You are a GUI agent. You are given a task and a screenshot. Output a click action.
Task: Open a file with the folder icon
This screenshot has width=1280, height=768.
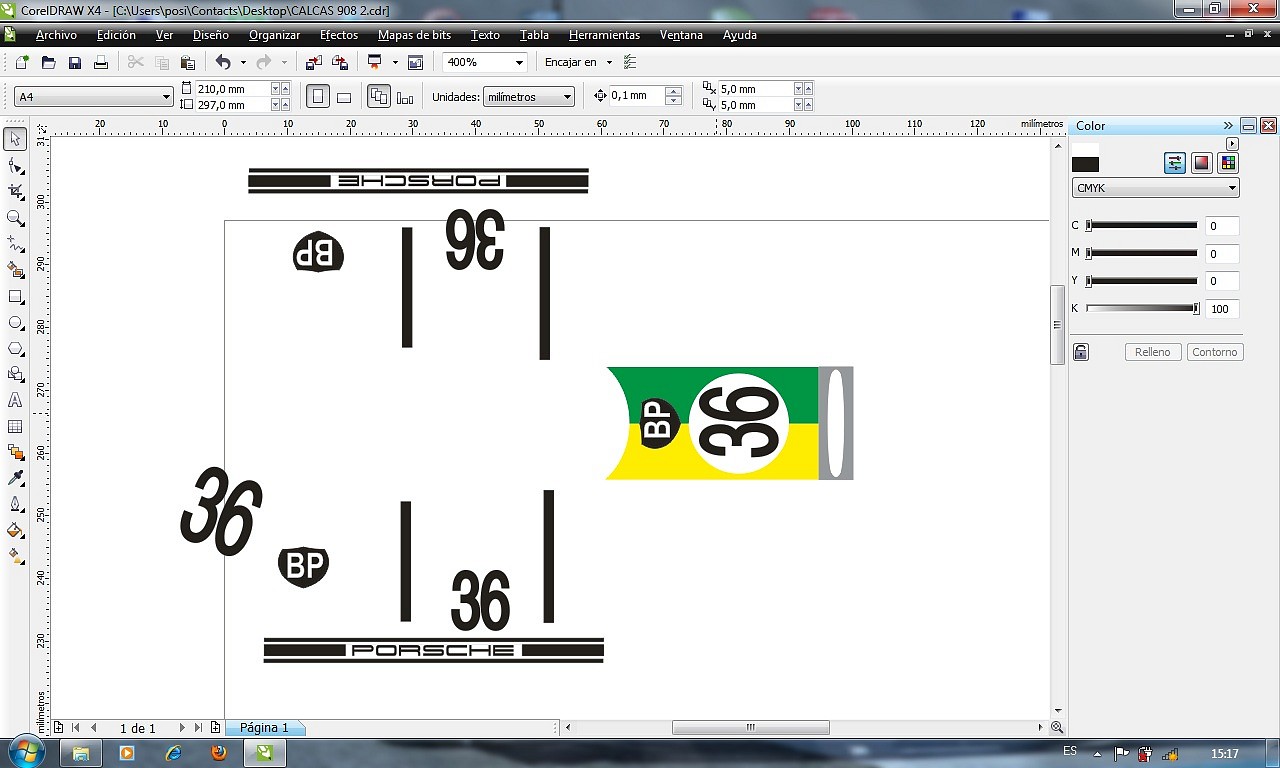coord(48,62)
